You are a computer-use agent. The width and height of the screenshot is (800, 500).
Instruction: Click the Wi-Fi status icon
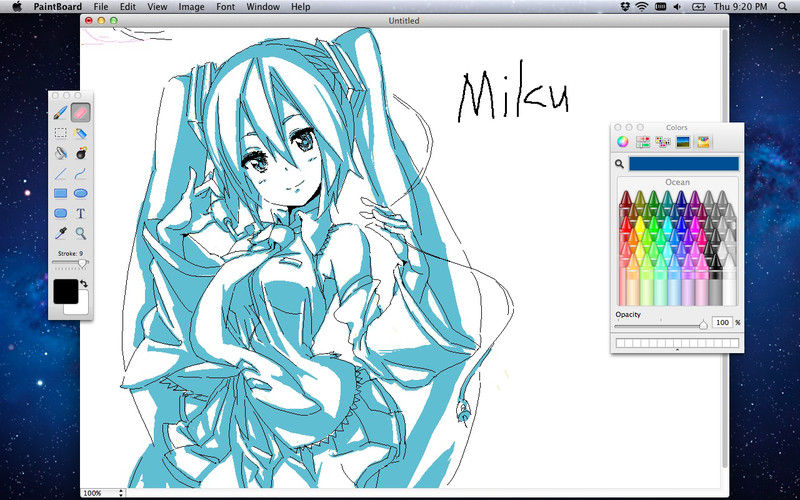tap(641, 7)
